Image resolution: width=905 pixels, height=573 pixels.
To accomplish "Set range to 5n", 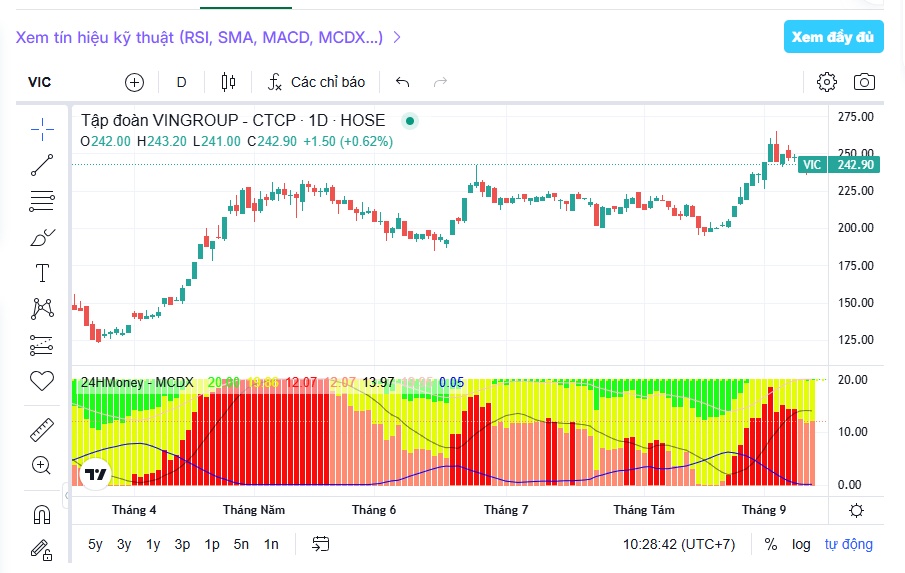I will click(241, 544).
